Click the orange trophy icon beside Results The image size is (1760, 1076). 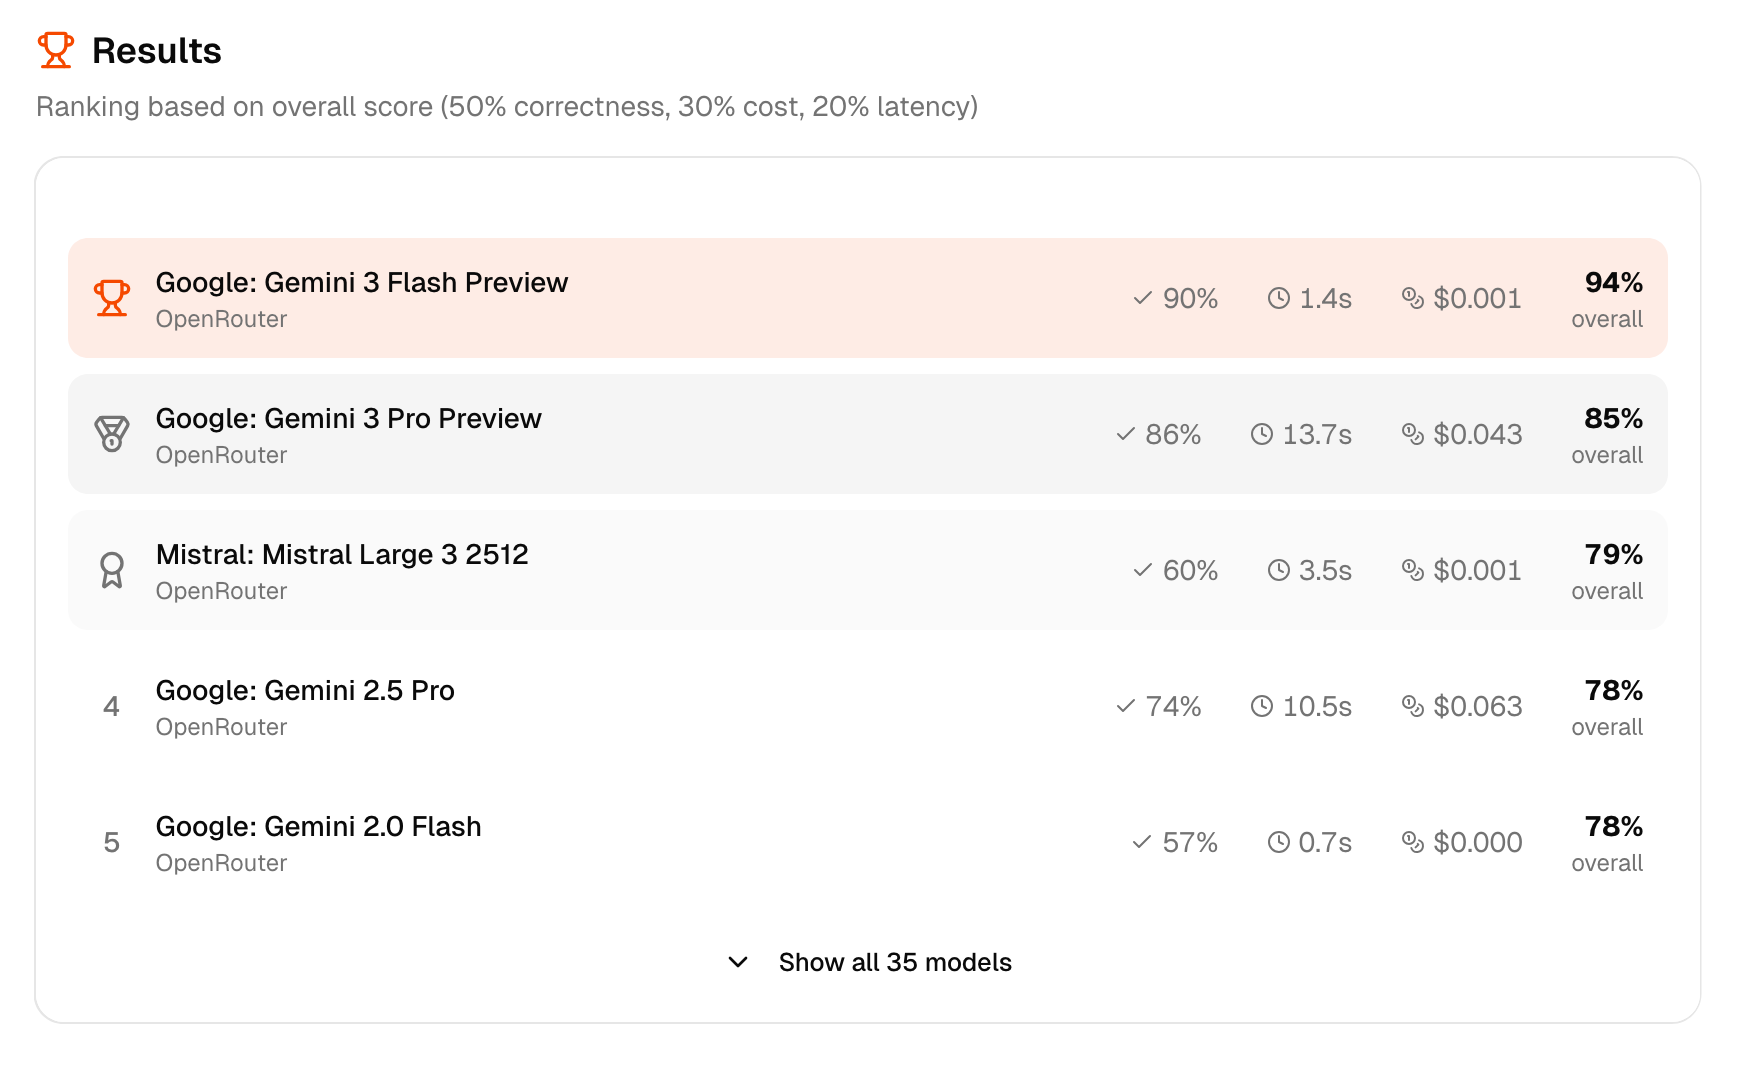tap(56, 50)
